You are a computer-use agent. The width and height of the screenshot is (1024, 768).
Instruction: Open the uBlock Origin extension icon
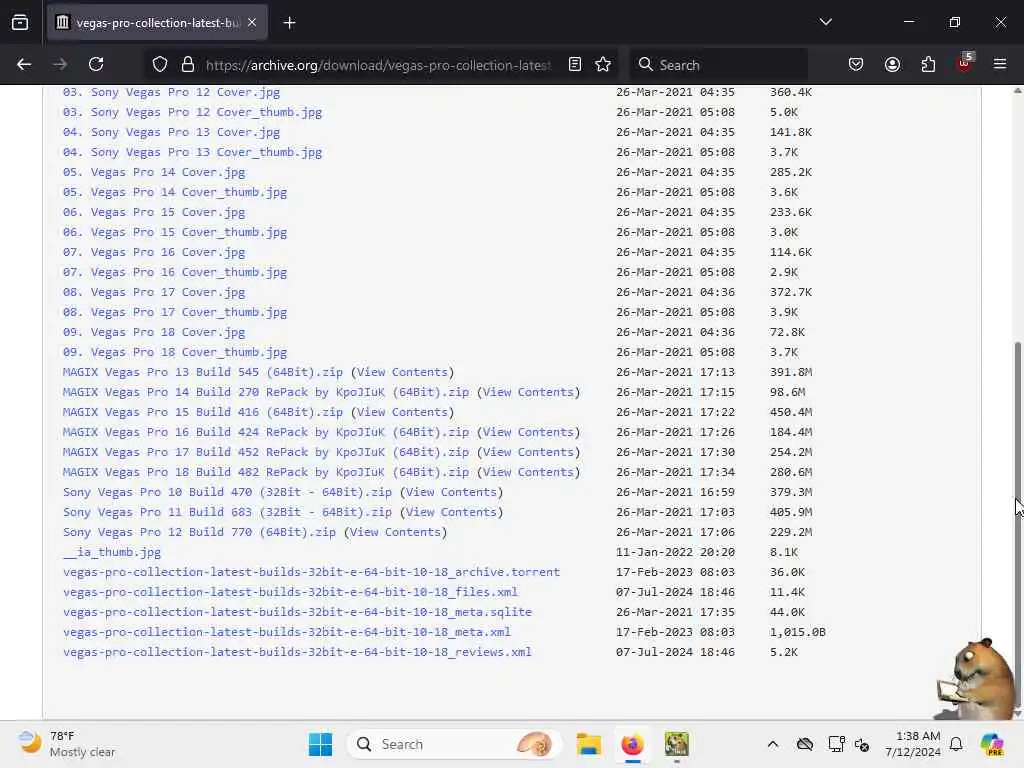point(965,63)
